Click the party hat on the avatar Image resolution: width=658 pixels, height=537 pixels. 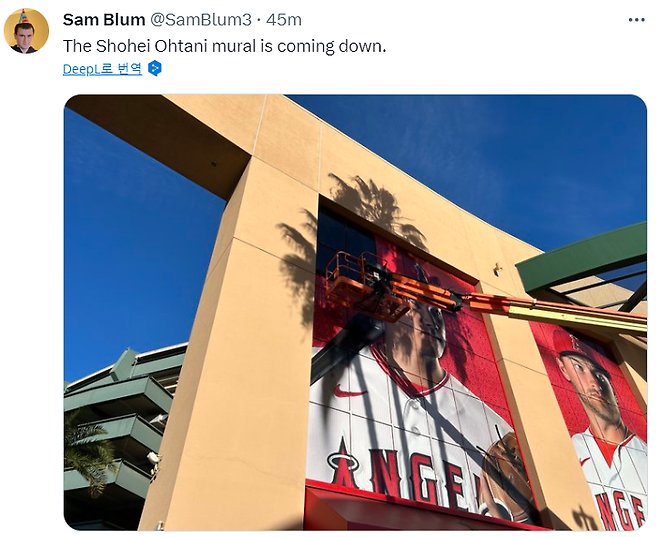[x=23, y=16]
